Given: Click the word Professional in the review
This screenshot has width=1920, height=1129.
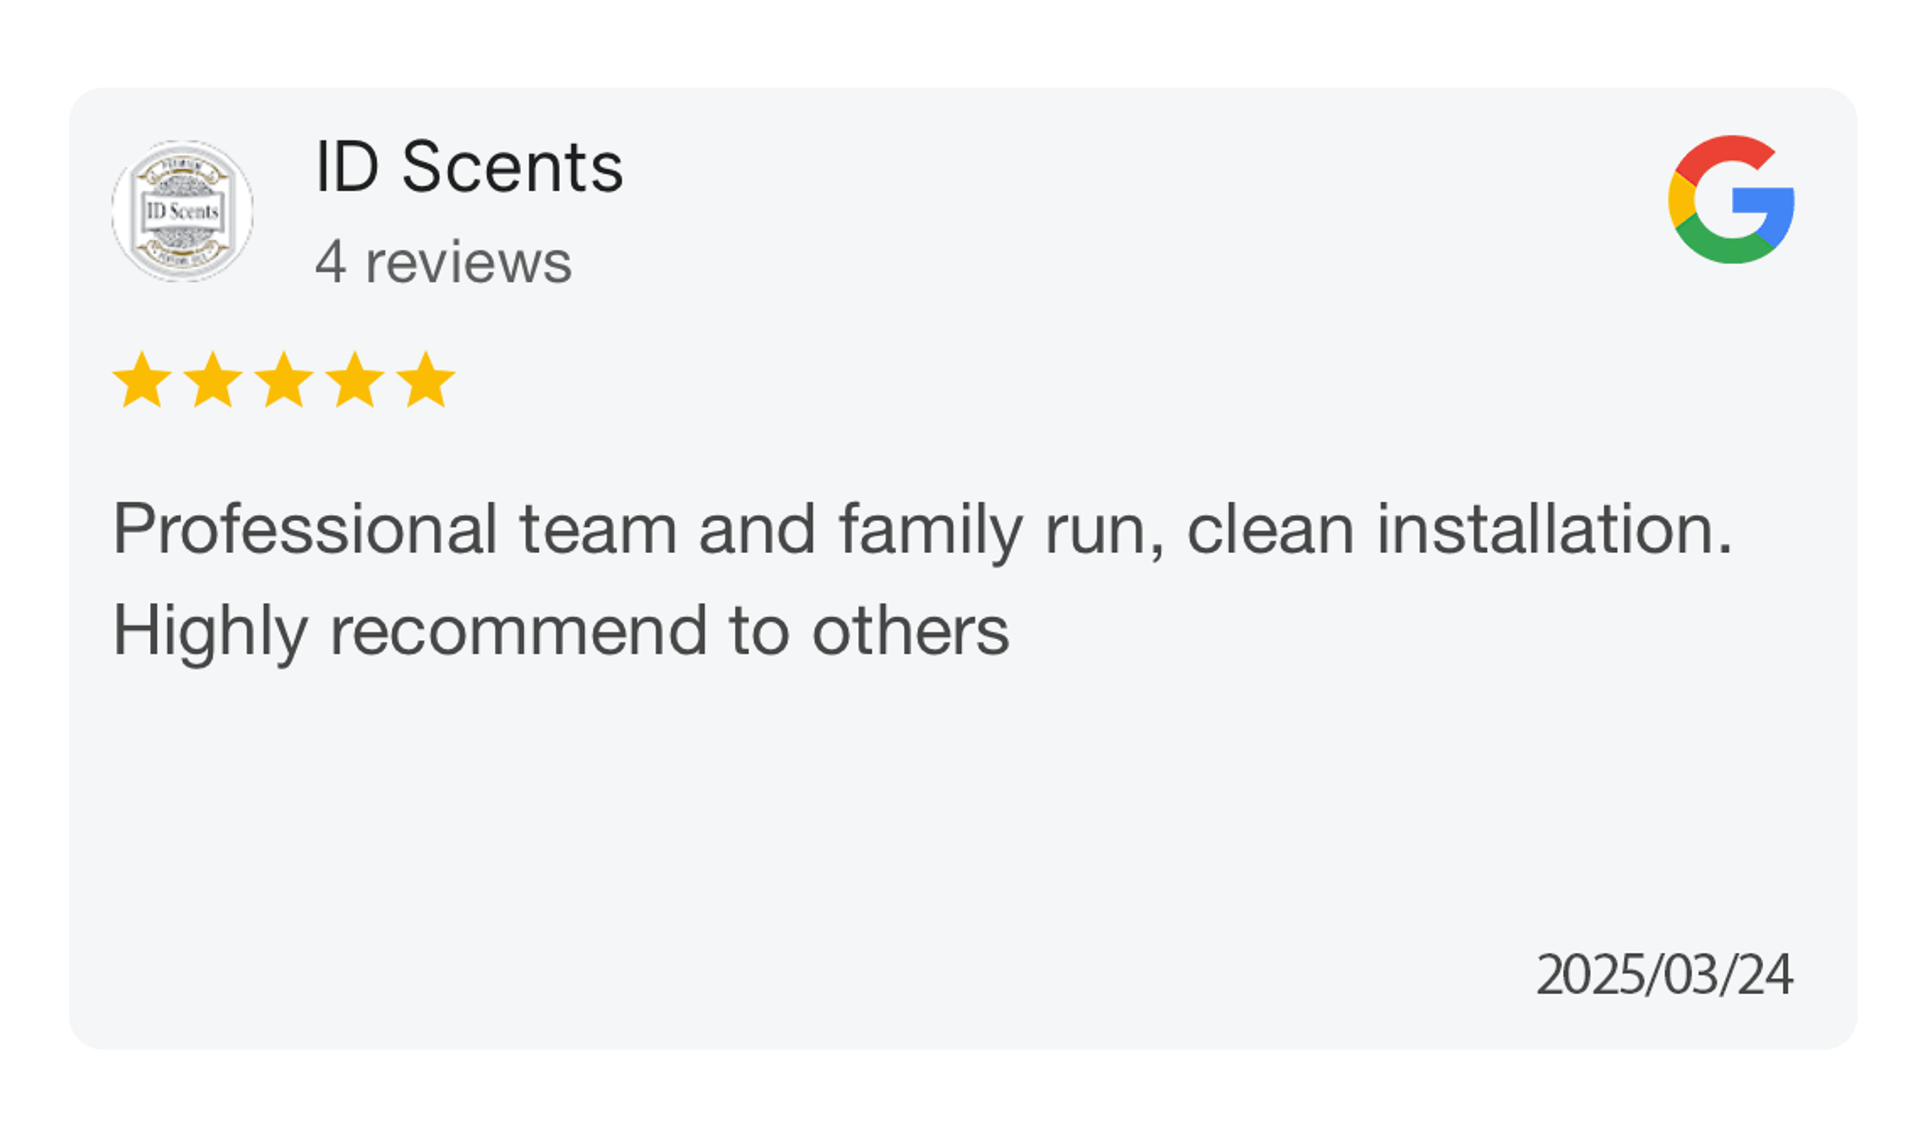Looking at the screenshot, I should [x=305, y=528].
